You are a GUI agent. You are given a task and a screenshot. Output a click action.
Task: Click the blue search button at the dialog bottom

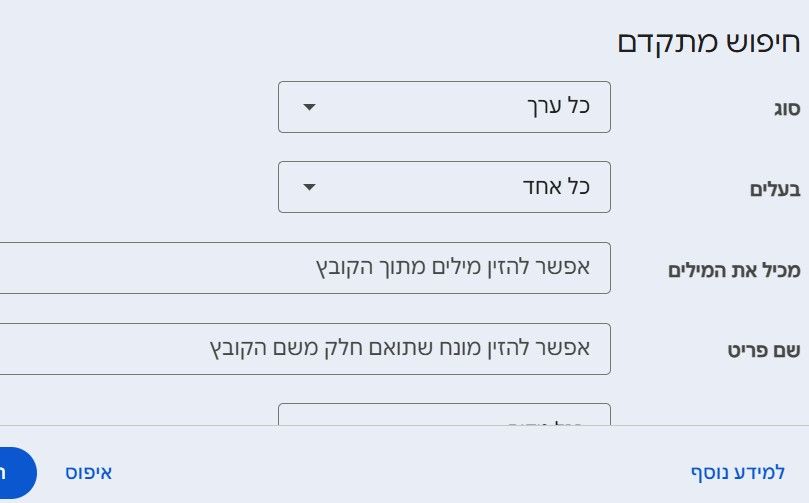(x=17, y=473)
